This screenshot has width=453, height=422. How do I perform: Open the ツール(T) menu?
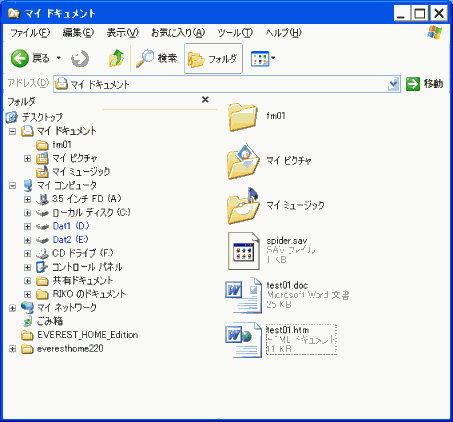point(235,33)
